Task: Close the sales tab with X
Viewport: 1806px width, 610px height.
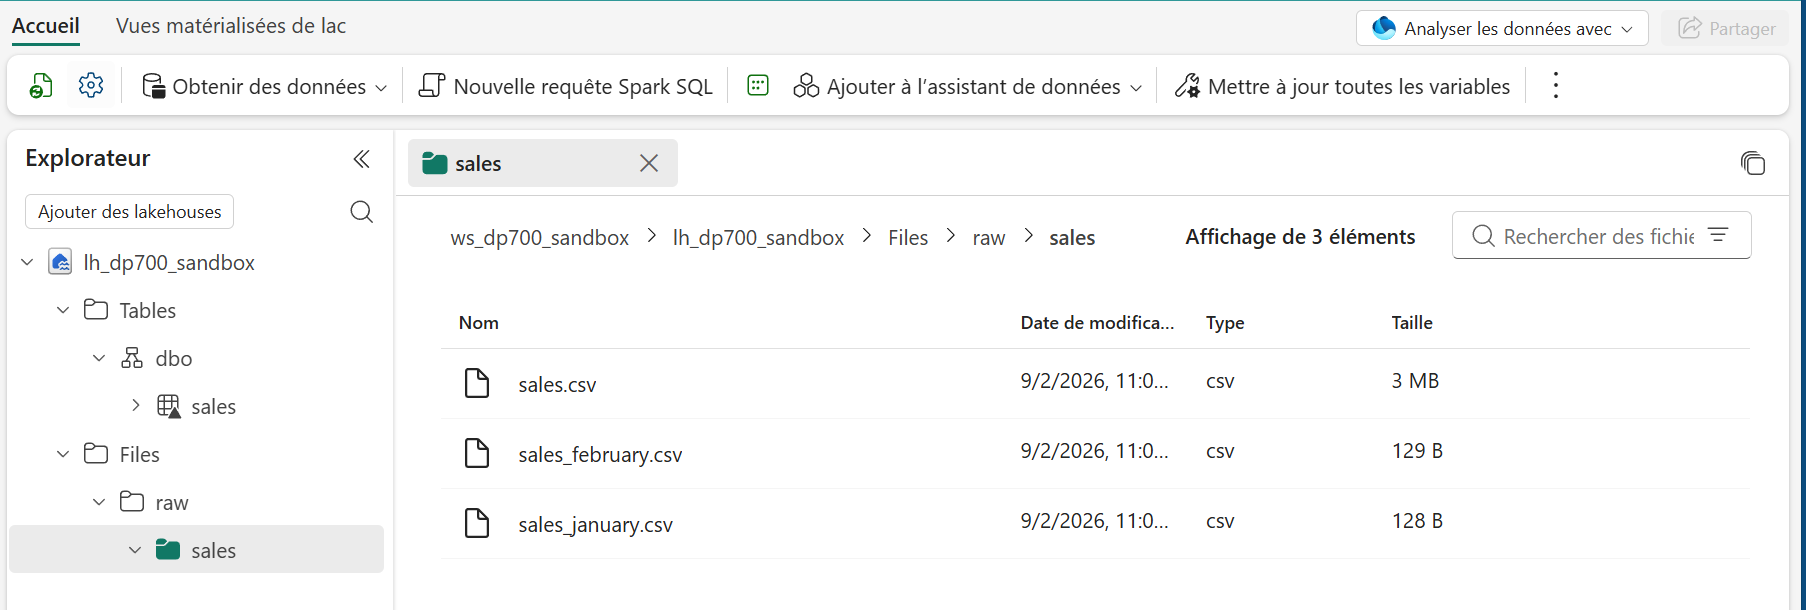Action: coord(649,163)
